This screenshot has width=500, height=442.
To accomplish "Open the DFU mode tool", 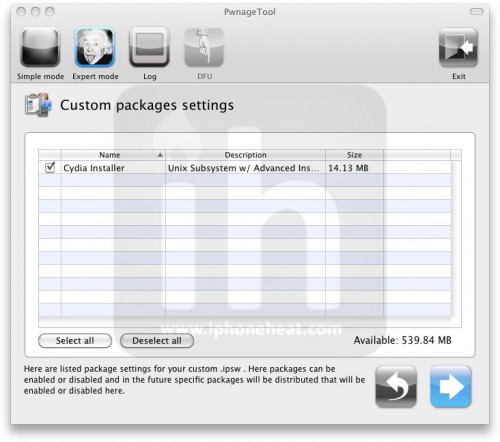I will [x=204, y=48].
